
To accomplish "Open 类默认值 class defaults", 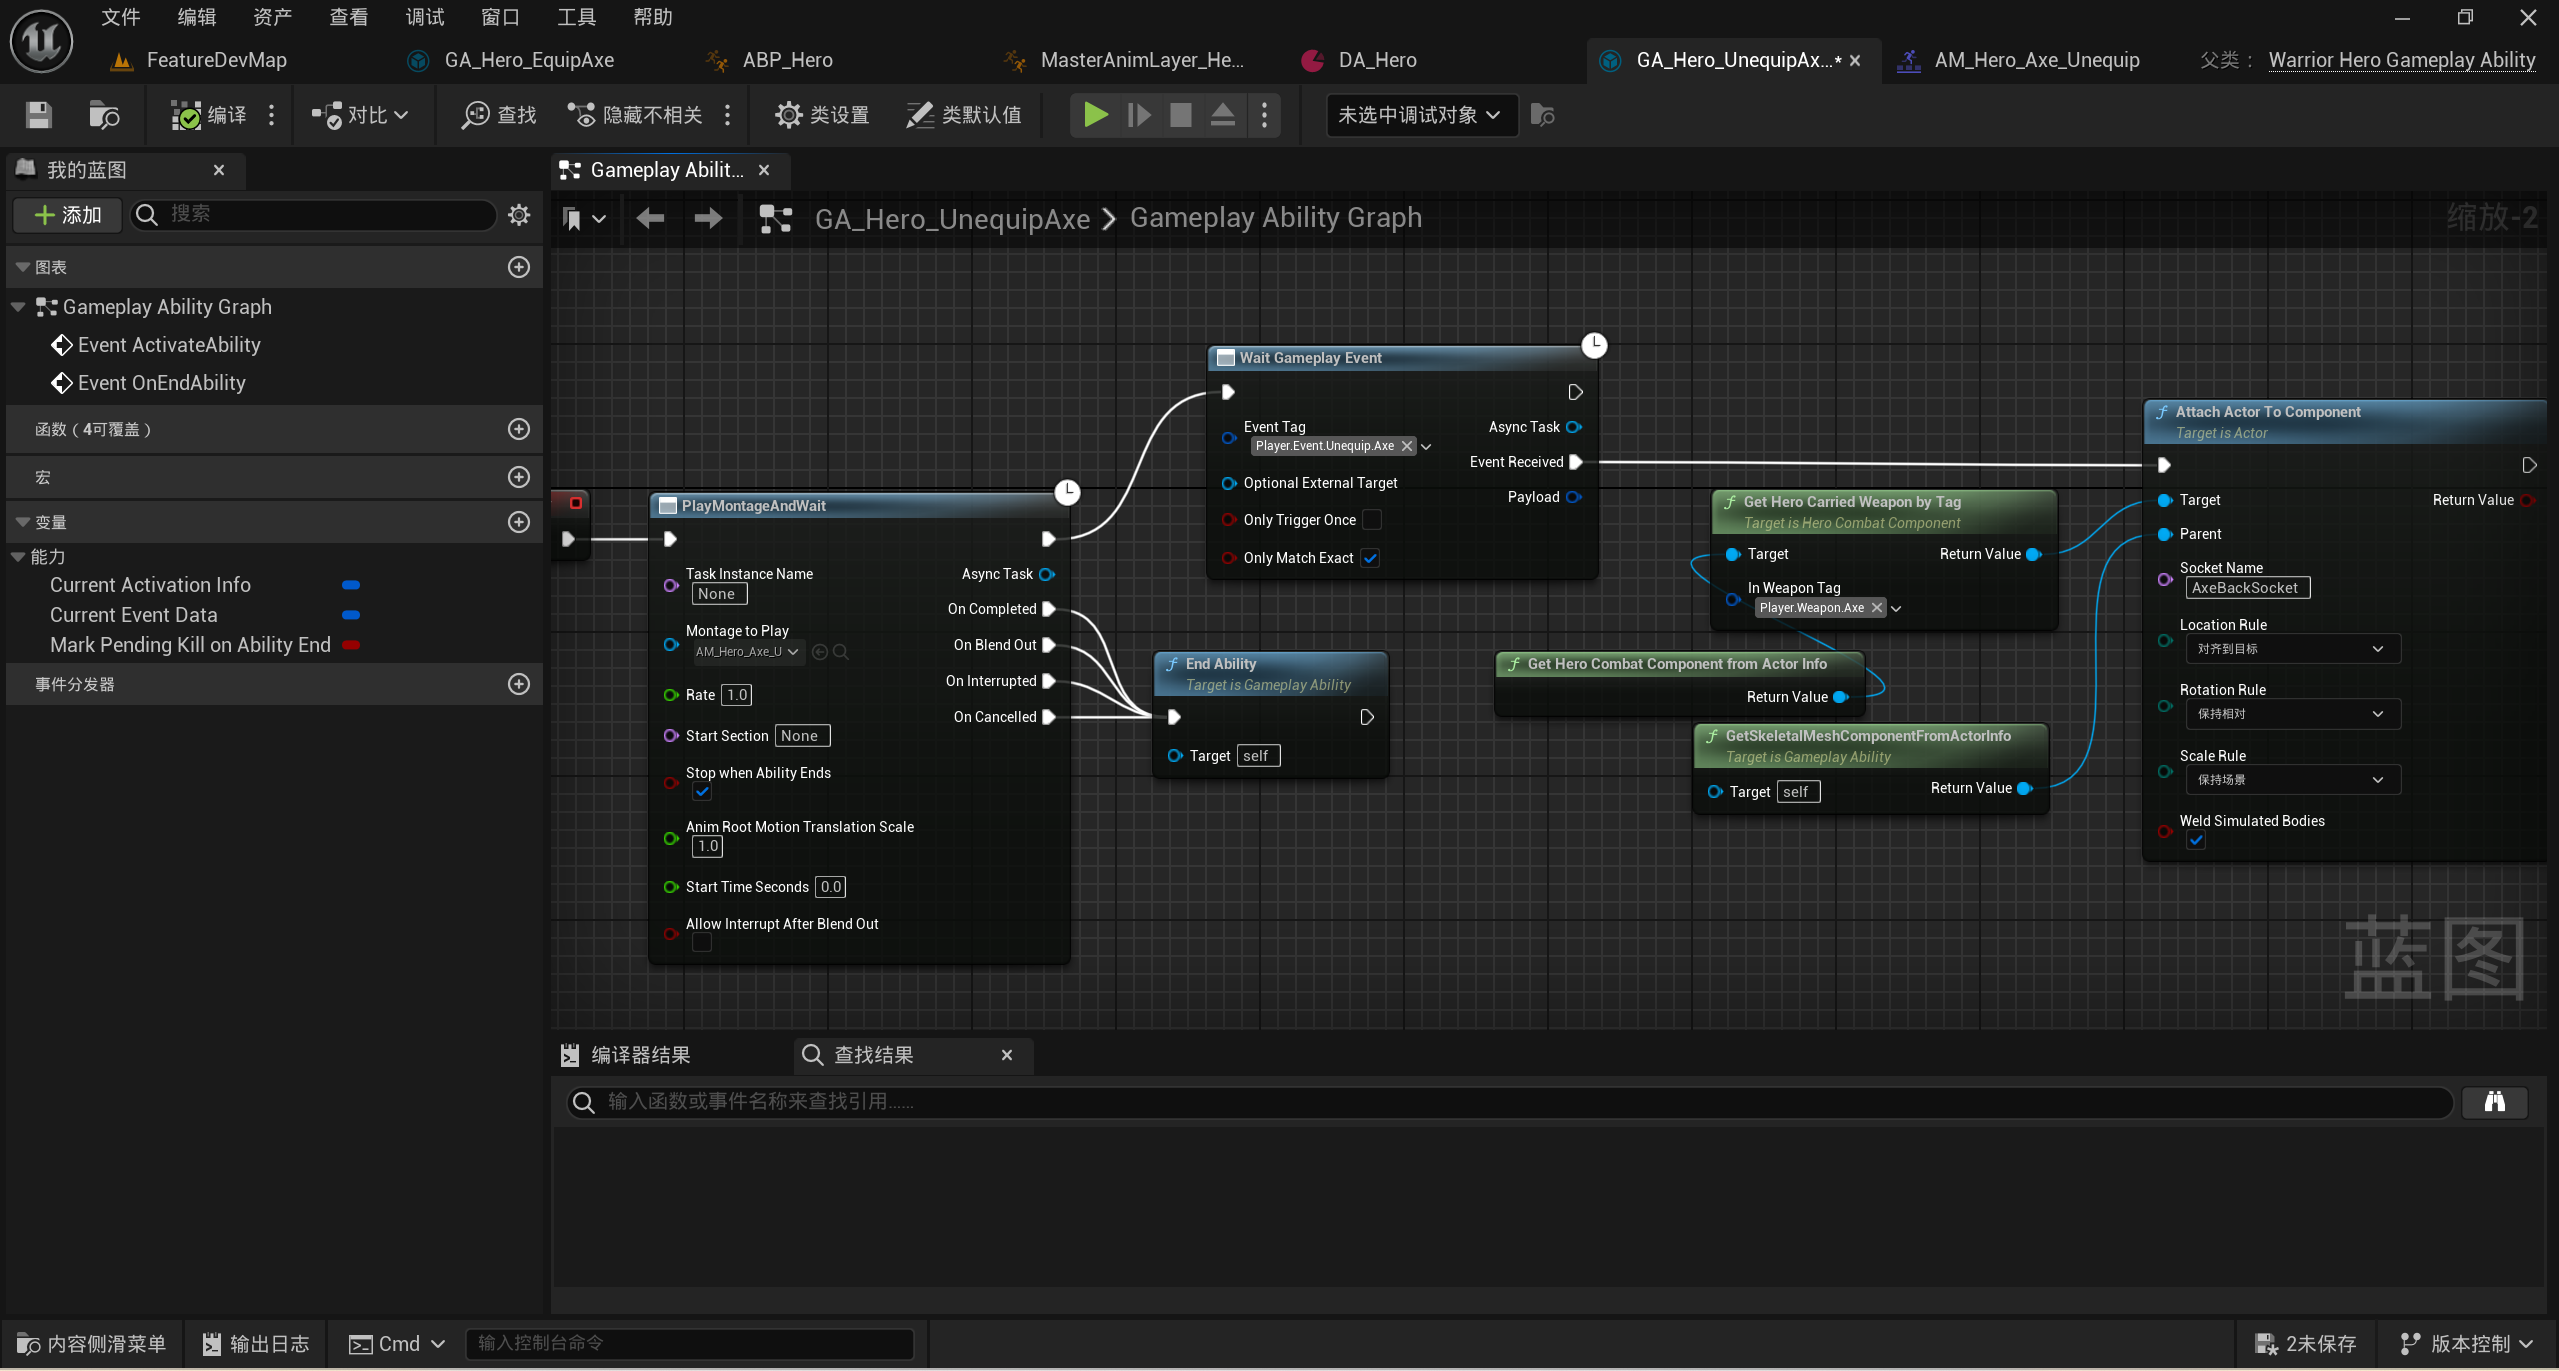I will pyautogui.click(x=964, y=115).
